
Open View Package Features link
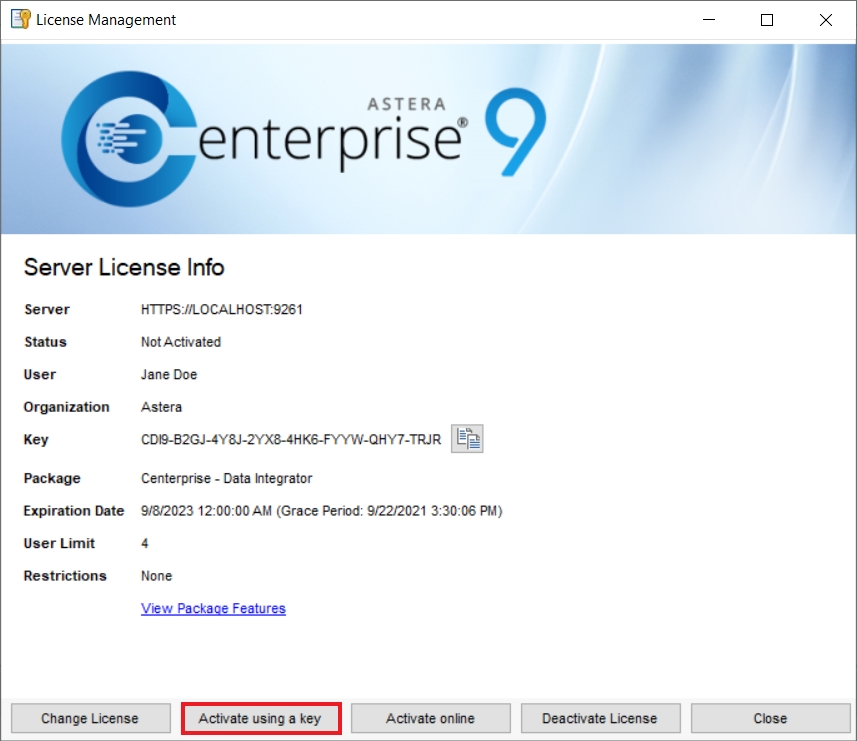213,608
